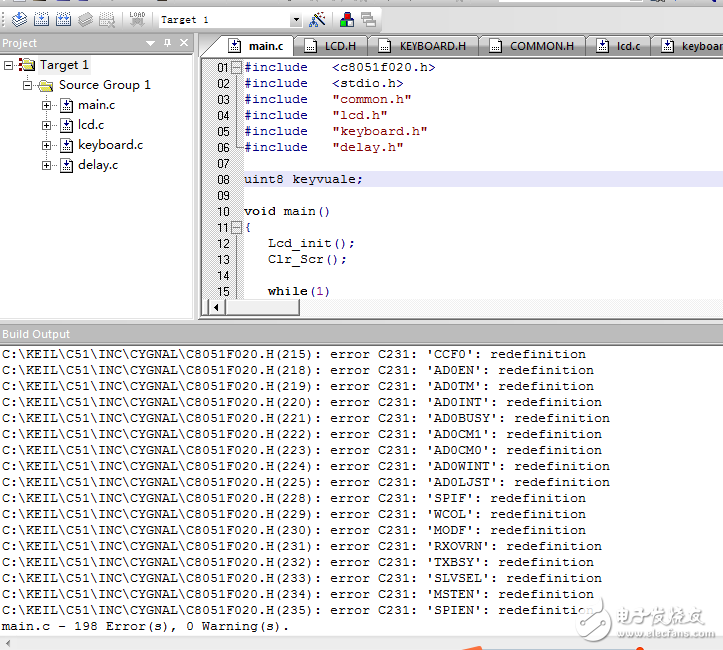Collapse the Target 1 tree node
This screenshot has width=723, height=650.
(x=9, y=65)
